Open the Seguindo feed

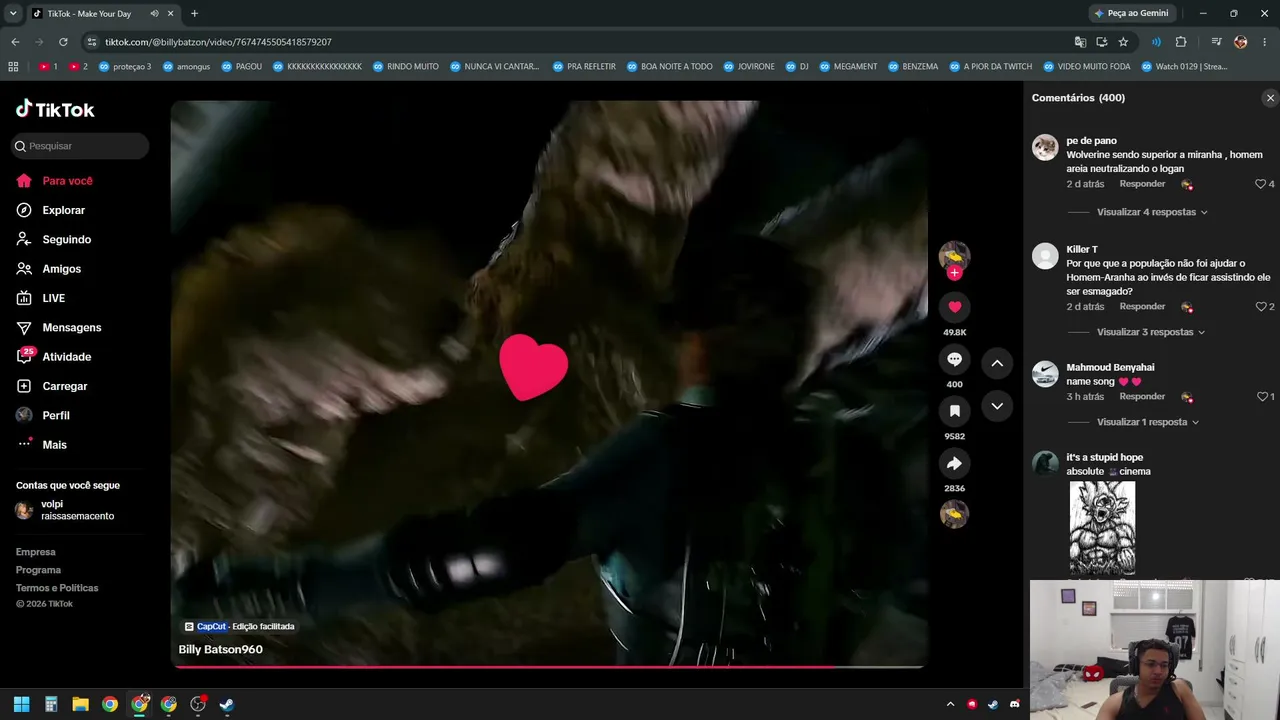click(66, 240)
